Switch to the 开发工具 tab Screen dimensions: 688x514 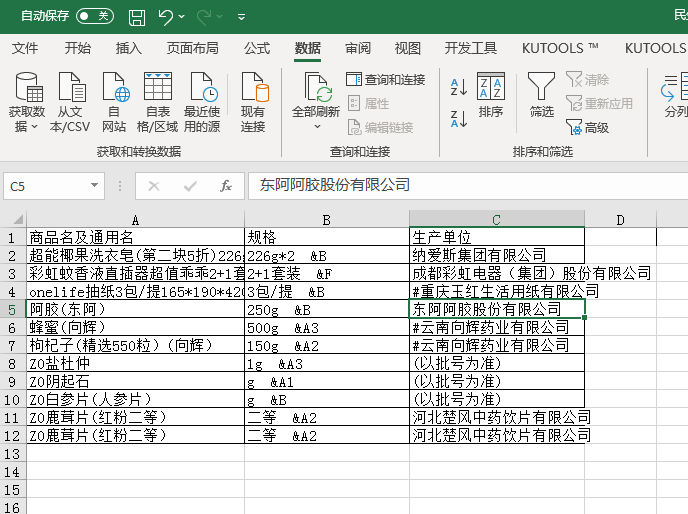[471, 48]
